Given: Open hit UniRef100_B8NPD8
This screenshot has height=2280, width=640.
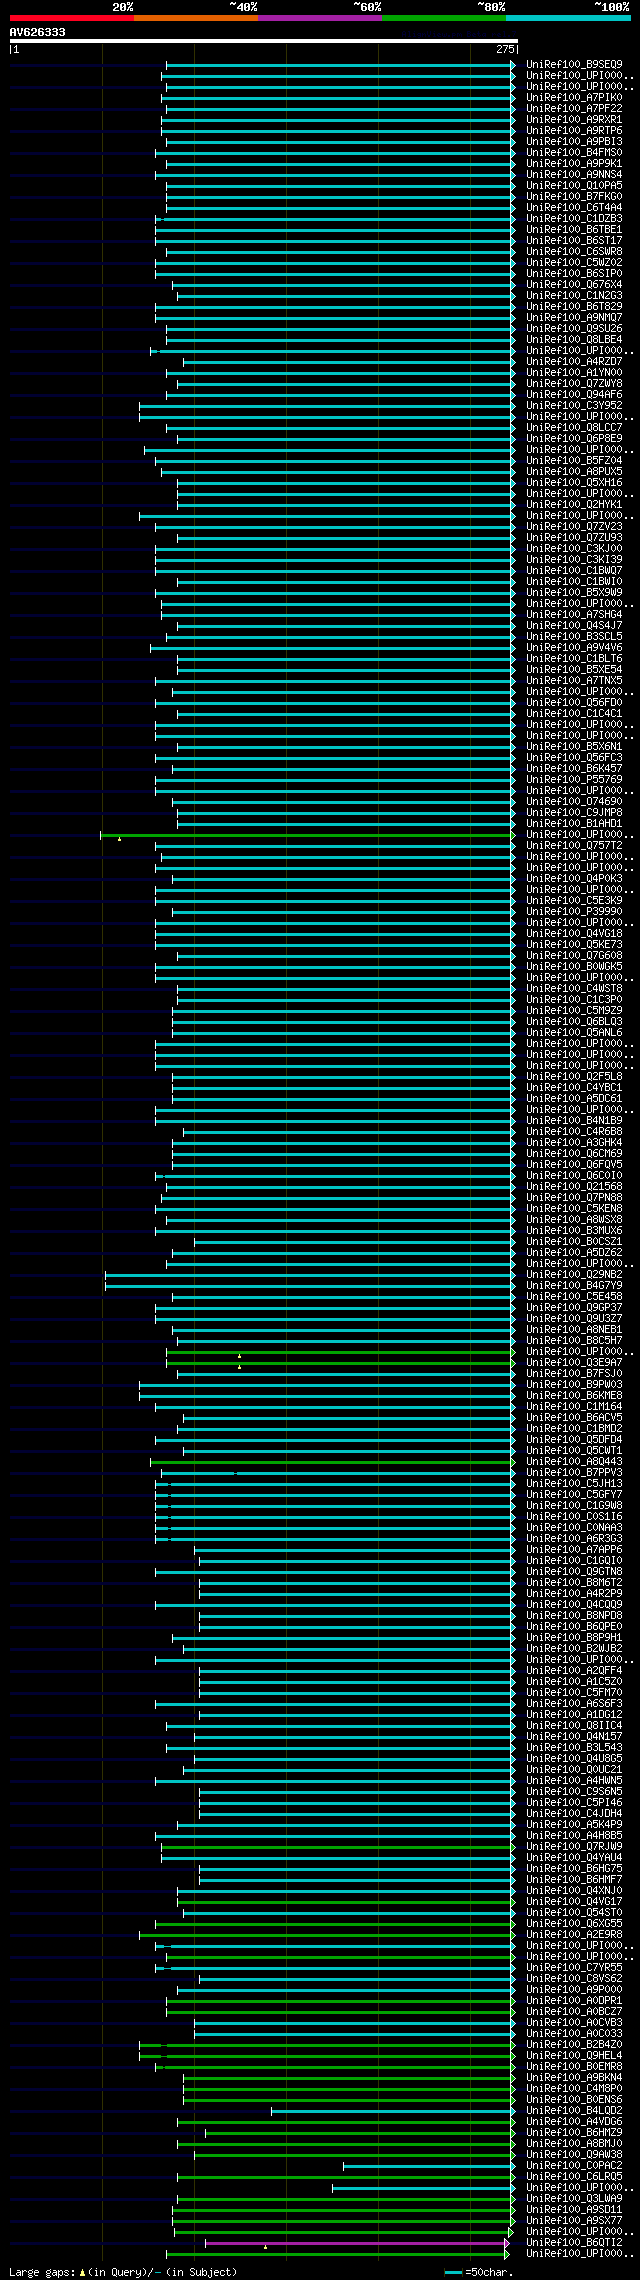Looking at the screenshot, I should [x=574, y=1615].
